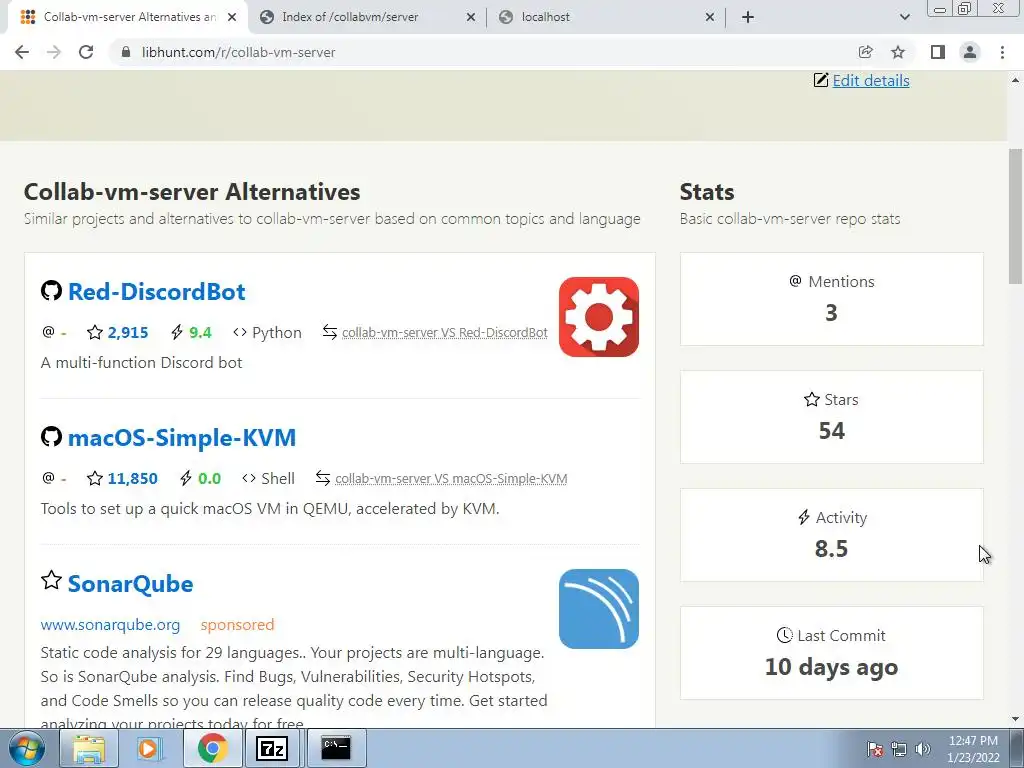
Task: Click the Edit details pencil icon
Action: 821,80
